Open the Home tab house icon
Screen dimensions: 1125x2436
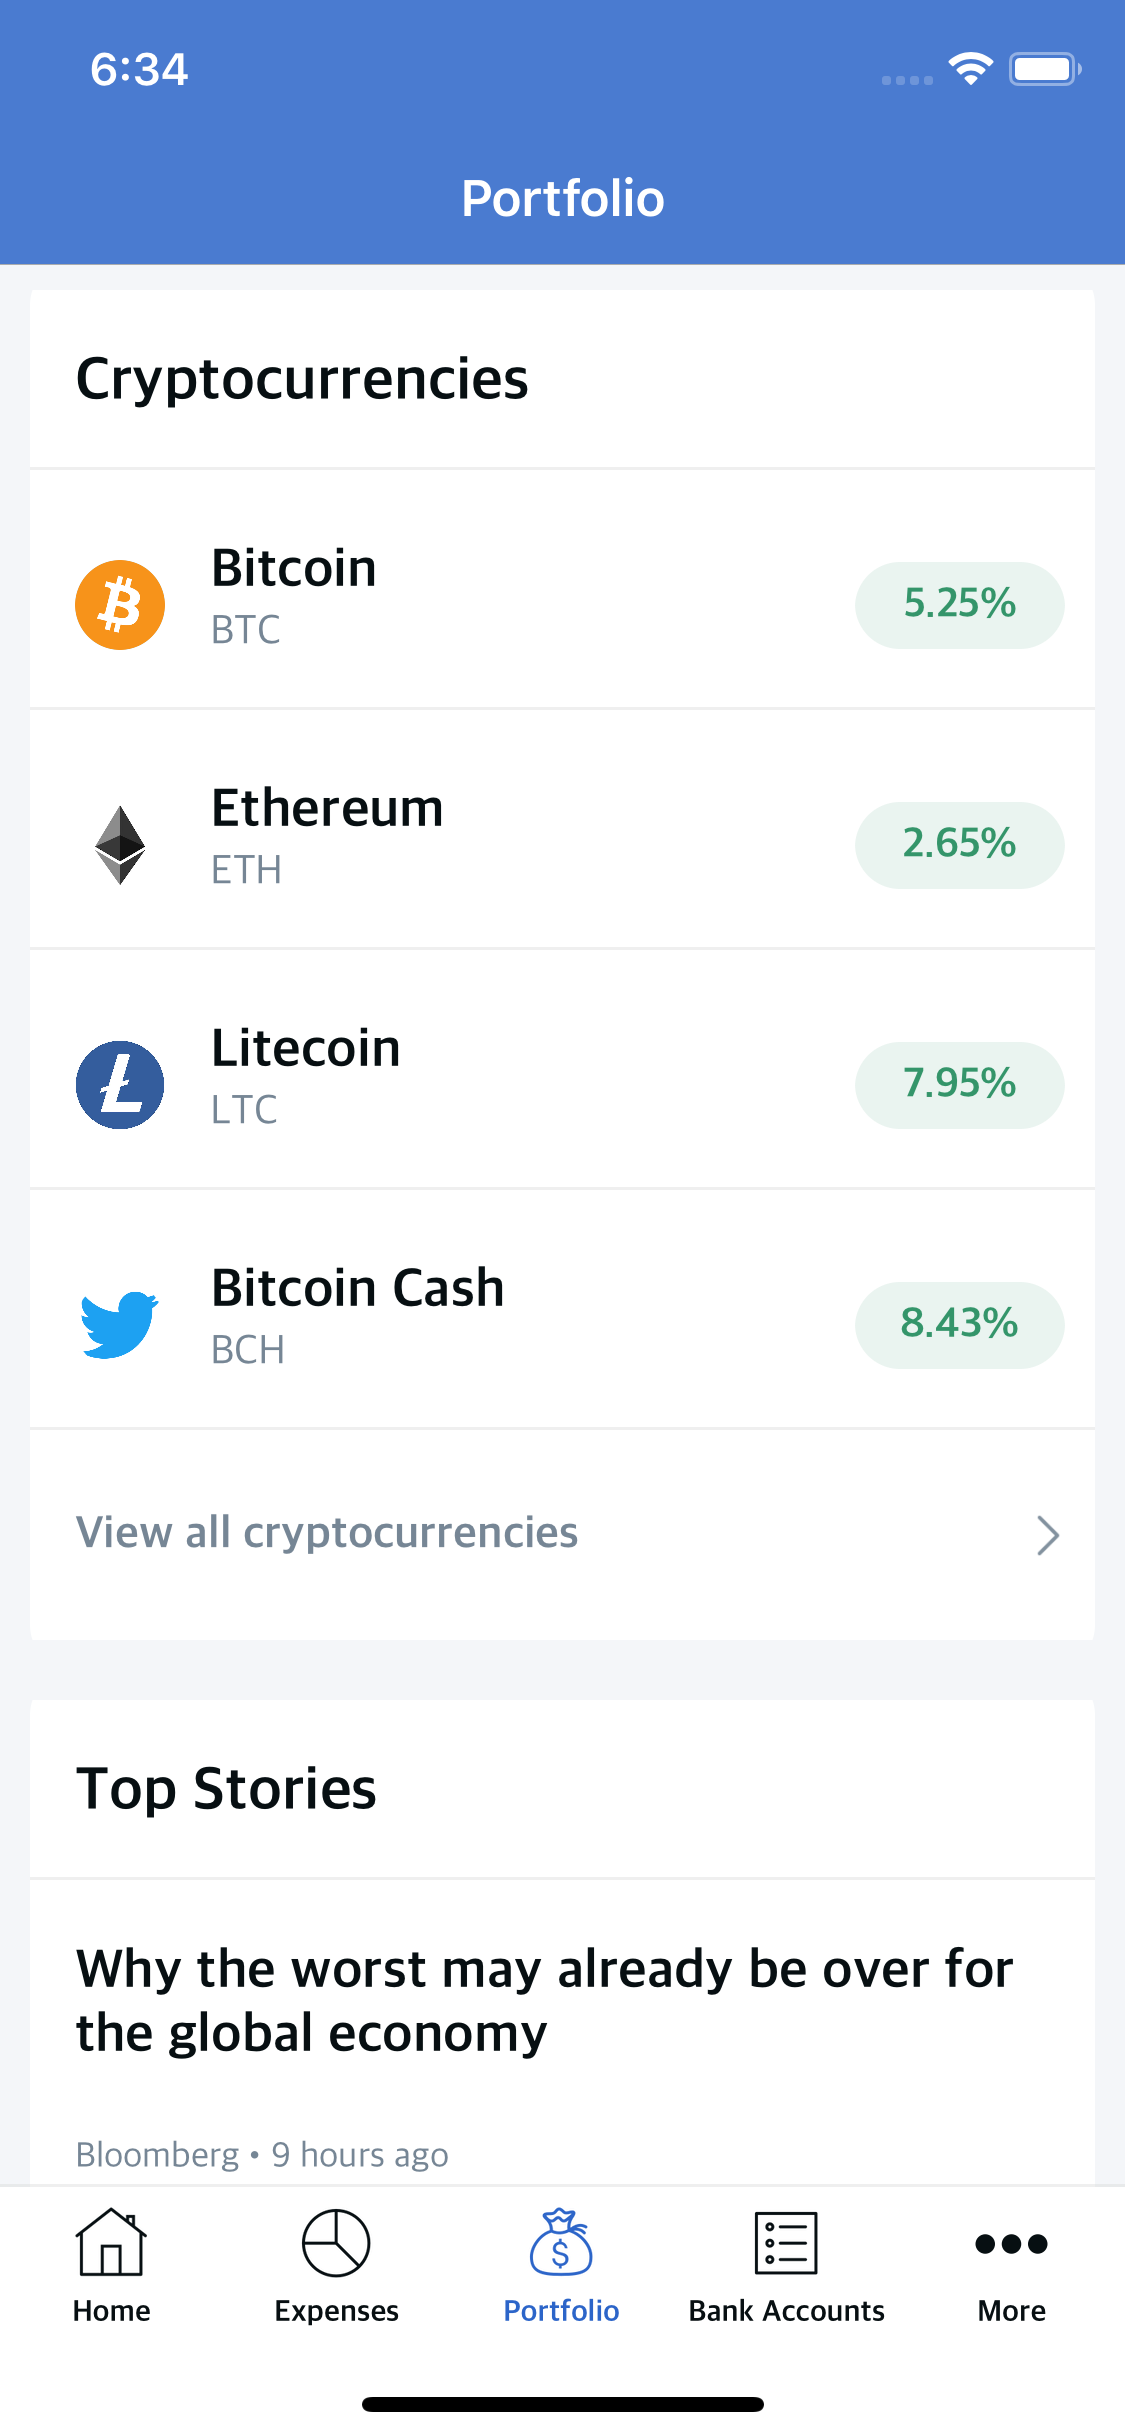(x=111, y=2242)
